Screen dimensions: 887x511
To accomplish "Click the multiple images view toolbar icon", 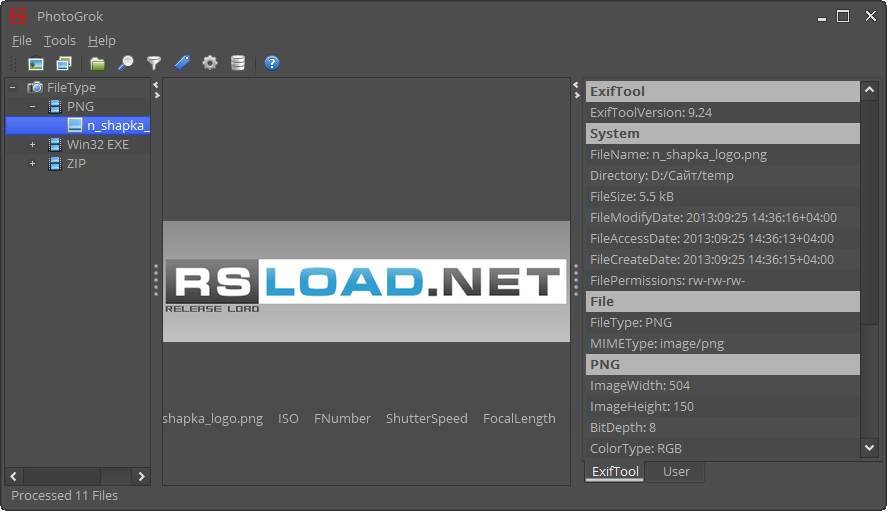I will [64, 63].
